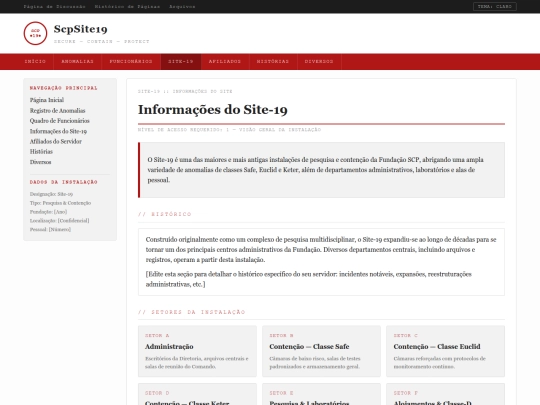540x405 pixels.
Task: Click the [Edite esta seção] placeholder paragraph
Action: coord(309,279)
